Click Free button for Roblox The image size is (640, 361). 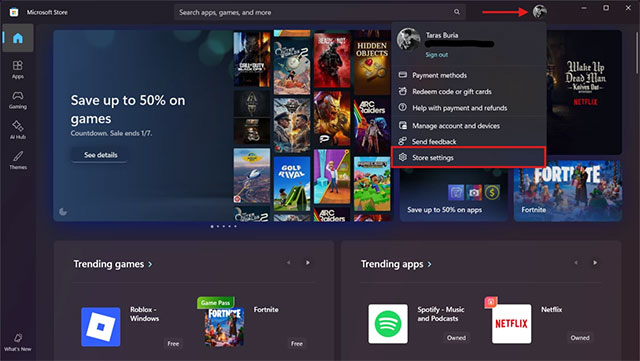pos(173,343)
